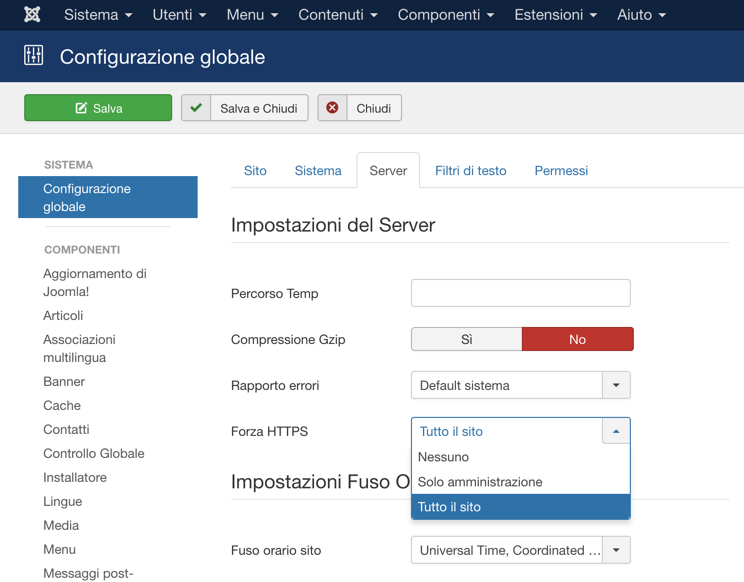Switch to the Permessi tab

pyautogui.click(x=561, y=171)
